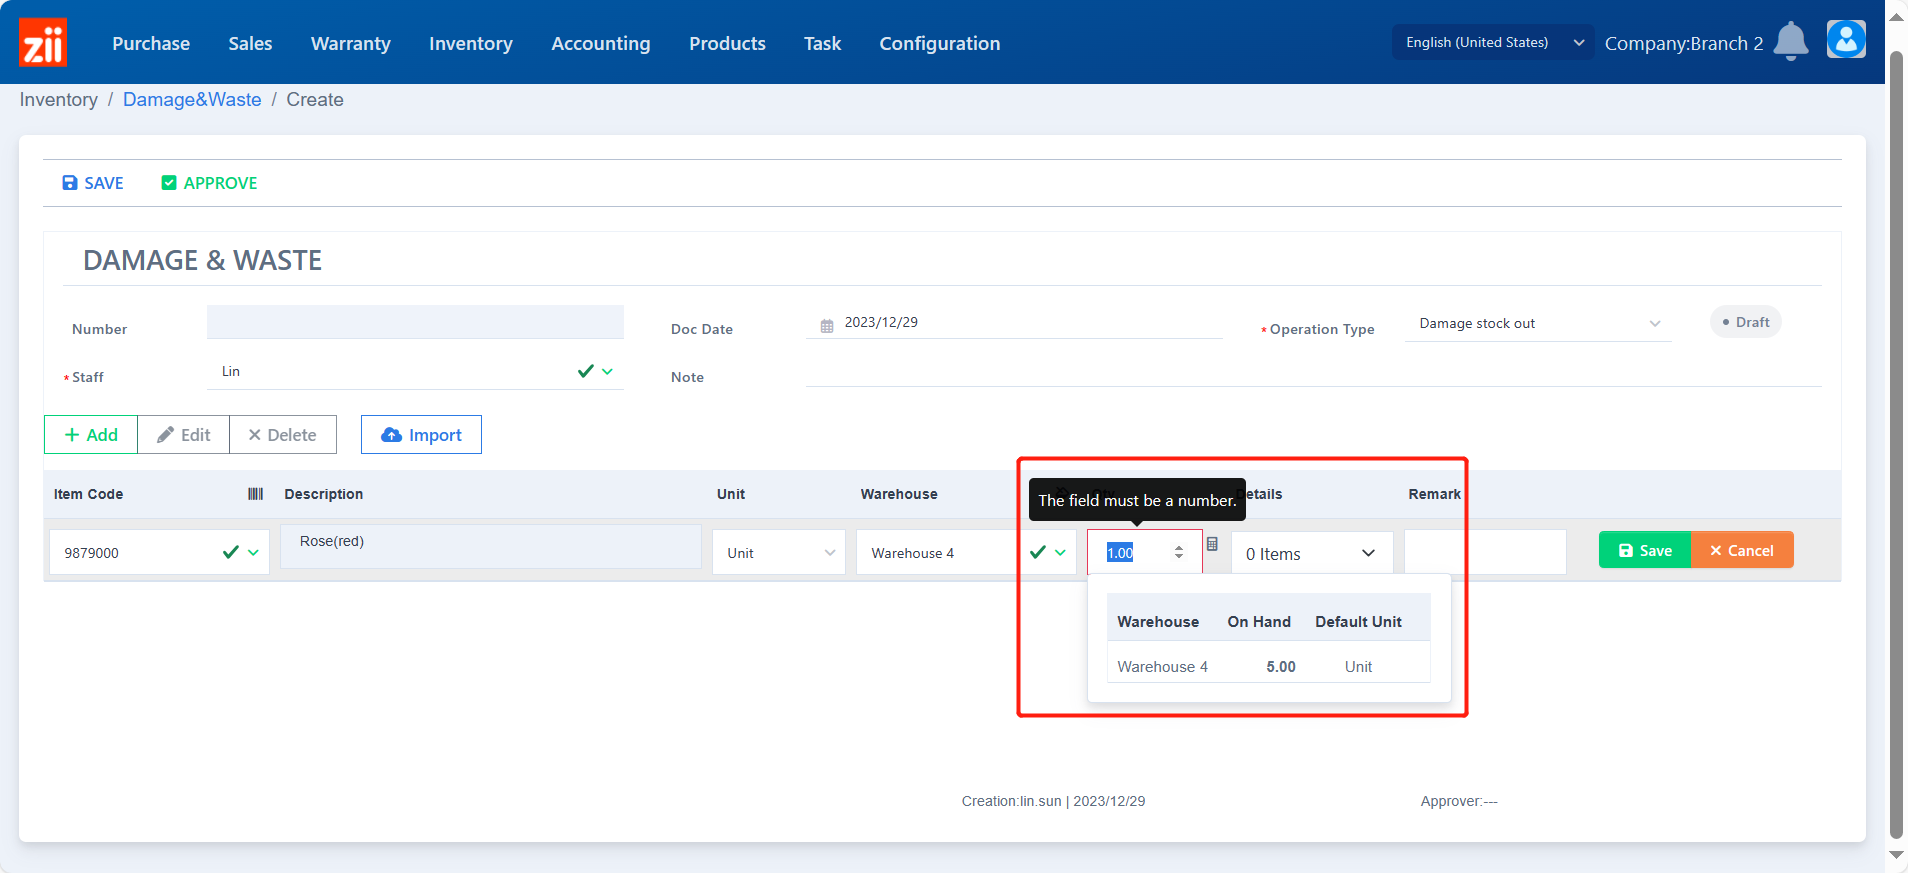Open the Task menu
The image size is (1908, 873).
tap(822, 43)
